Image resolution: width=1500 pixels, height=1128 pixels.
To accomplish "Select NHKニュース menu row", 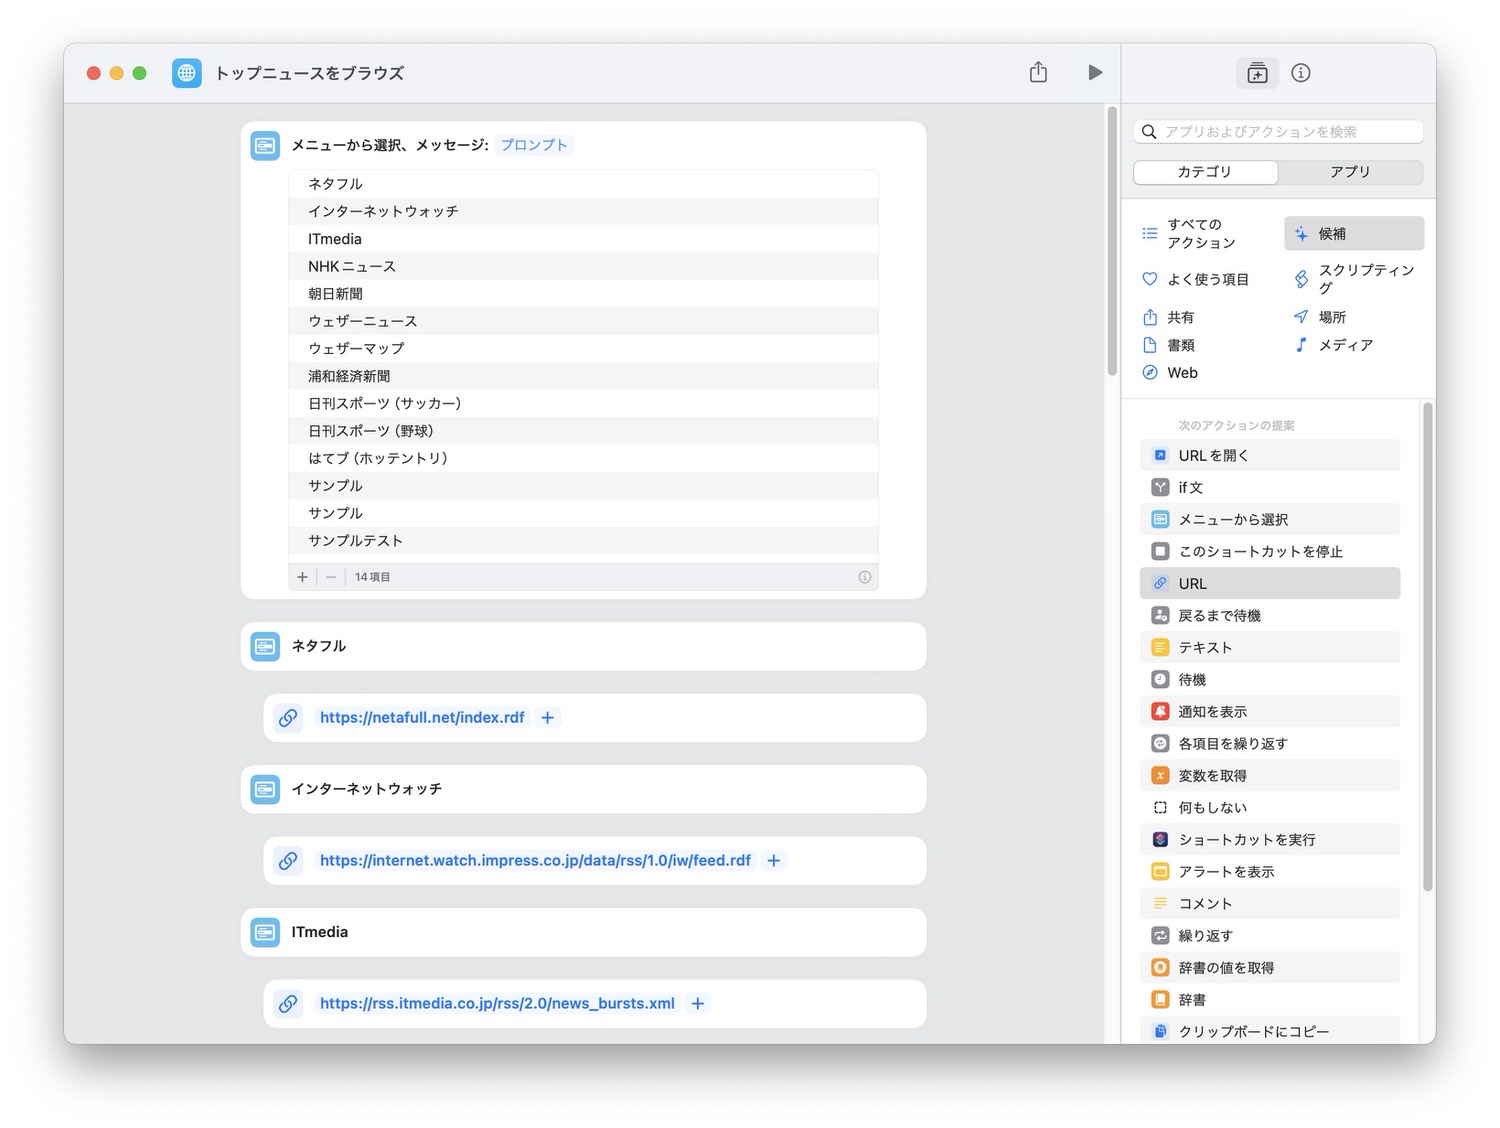I will 583,266.
